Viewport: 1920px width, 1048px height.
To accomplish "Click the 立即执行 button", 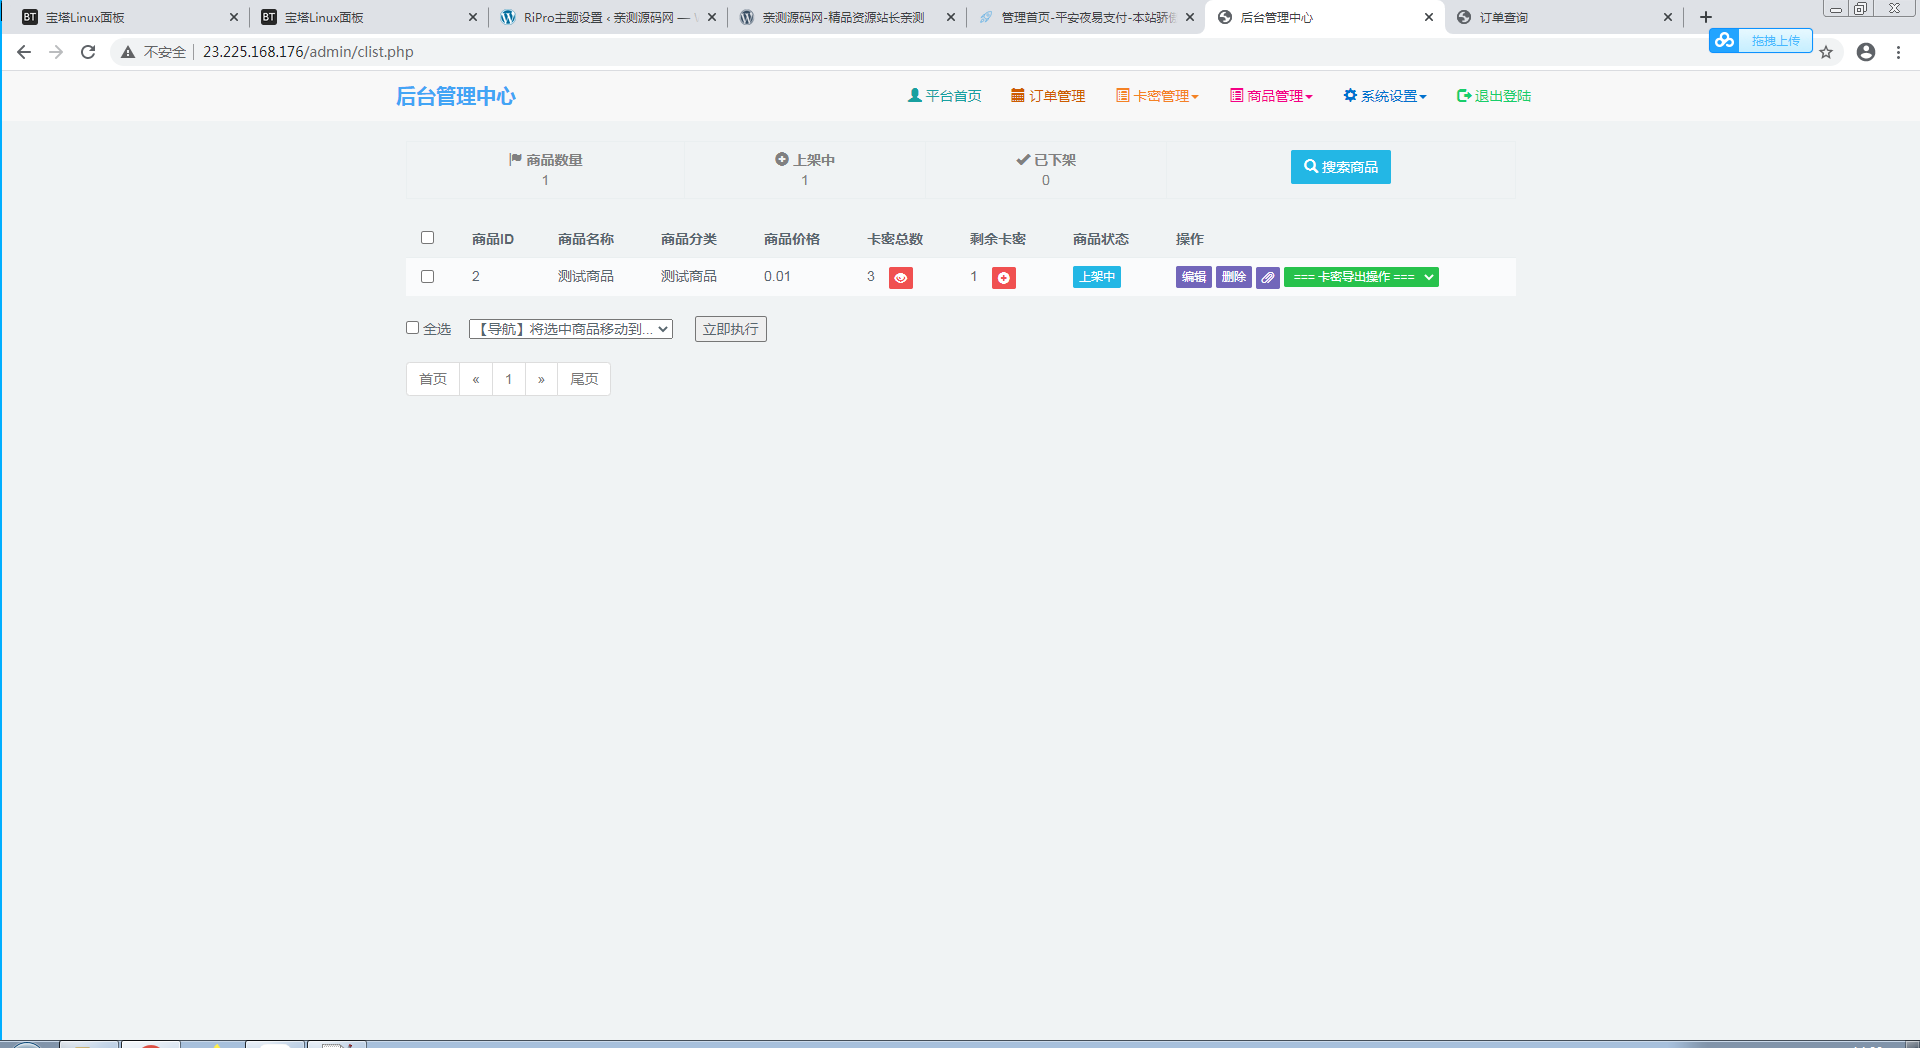I will coord(731,329).
